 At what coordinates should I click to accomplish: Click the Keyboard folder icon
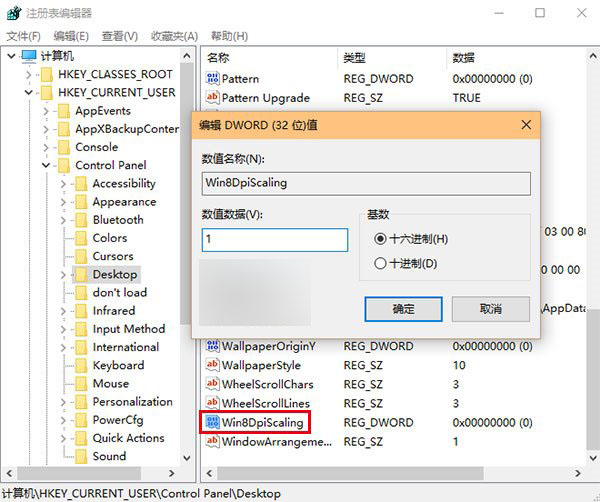click(81, 365)
